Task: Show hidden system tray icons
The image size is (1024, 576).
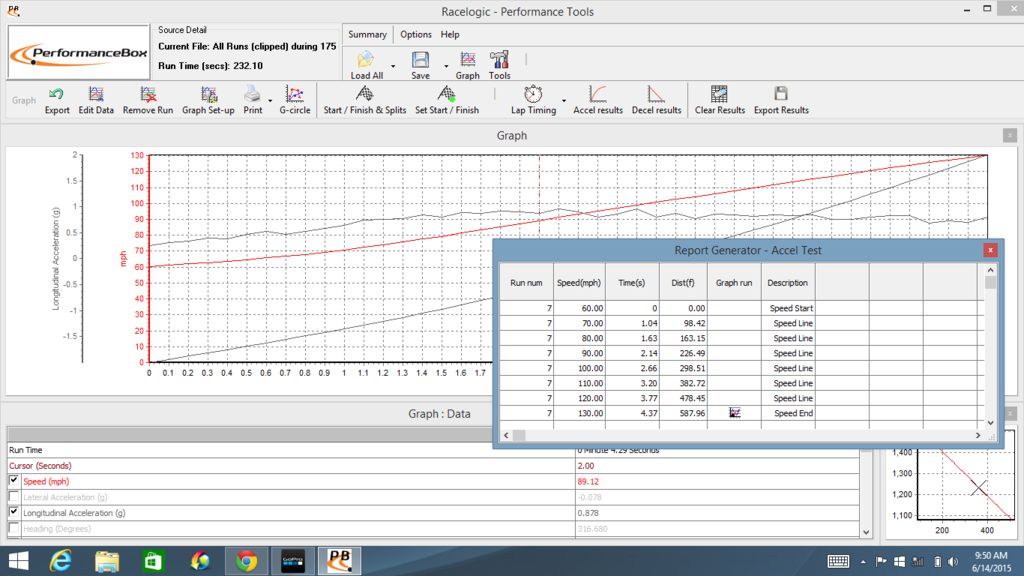Action: click(x=863, y=562)
